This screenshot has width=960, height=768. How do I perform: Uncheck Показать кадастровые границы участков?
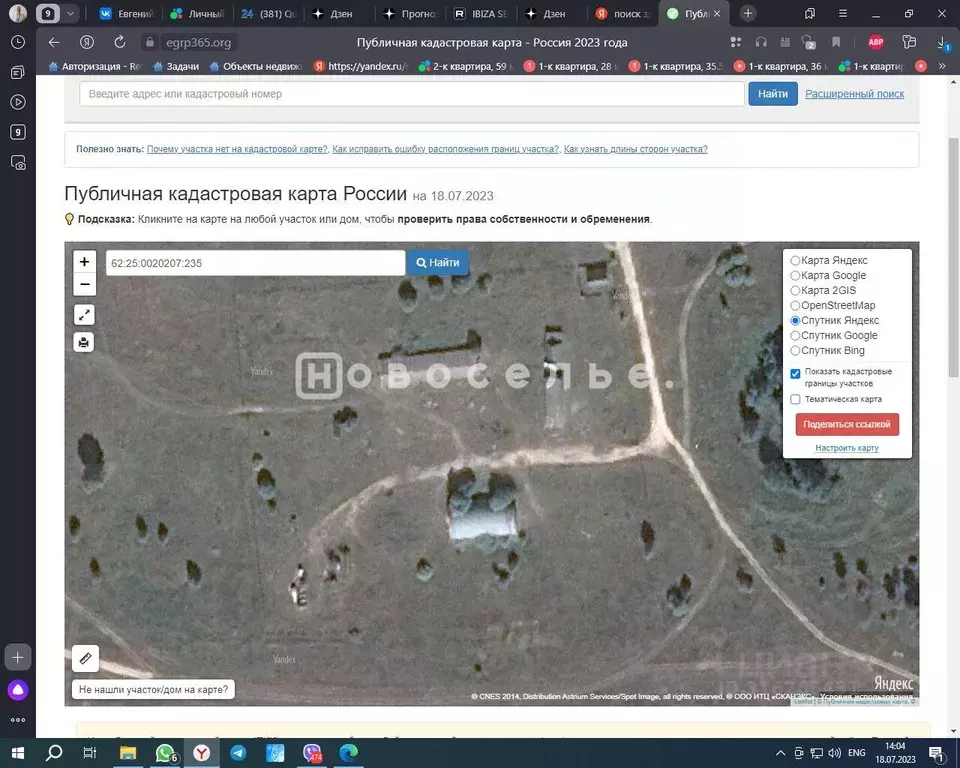tap(795, 373)
